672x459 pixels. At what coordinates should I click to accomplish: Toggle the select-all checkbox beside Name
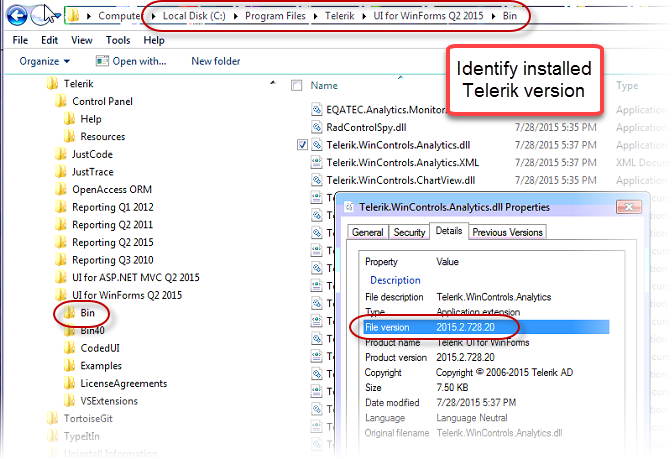tap(296, 85)
